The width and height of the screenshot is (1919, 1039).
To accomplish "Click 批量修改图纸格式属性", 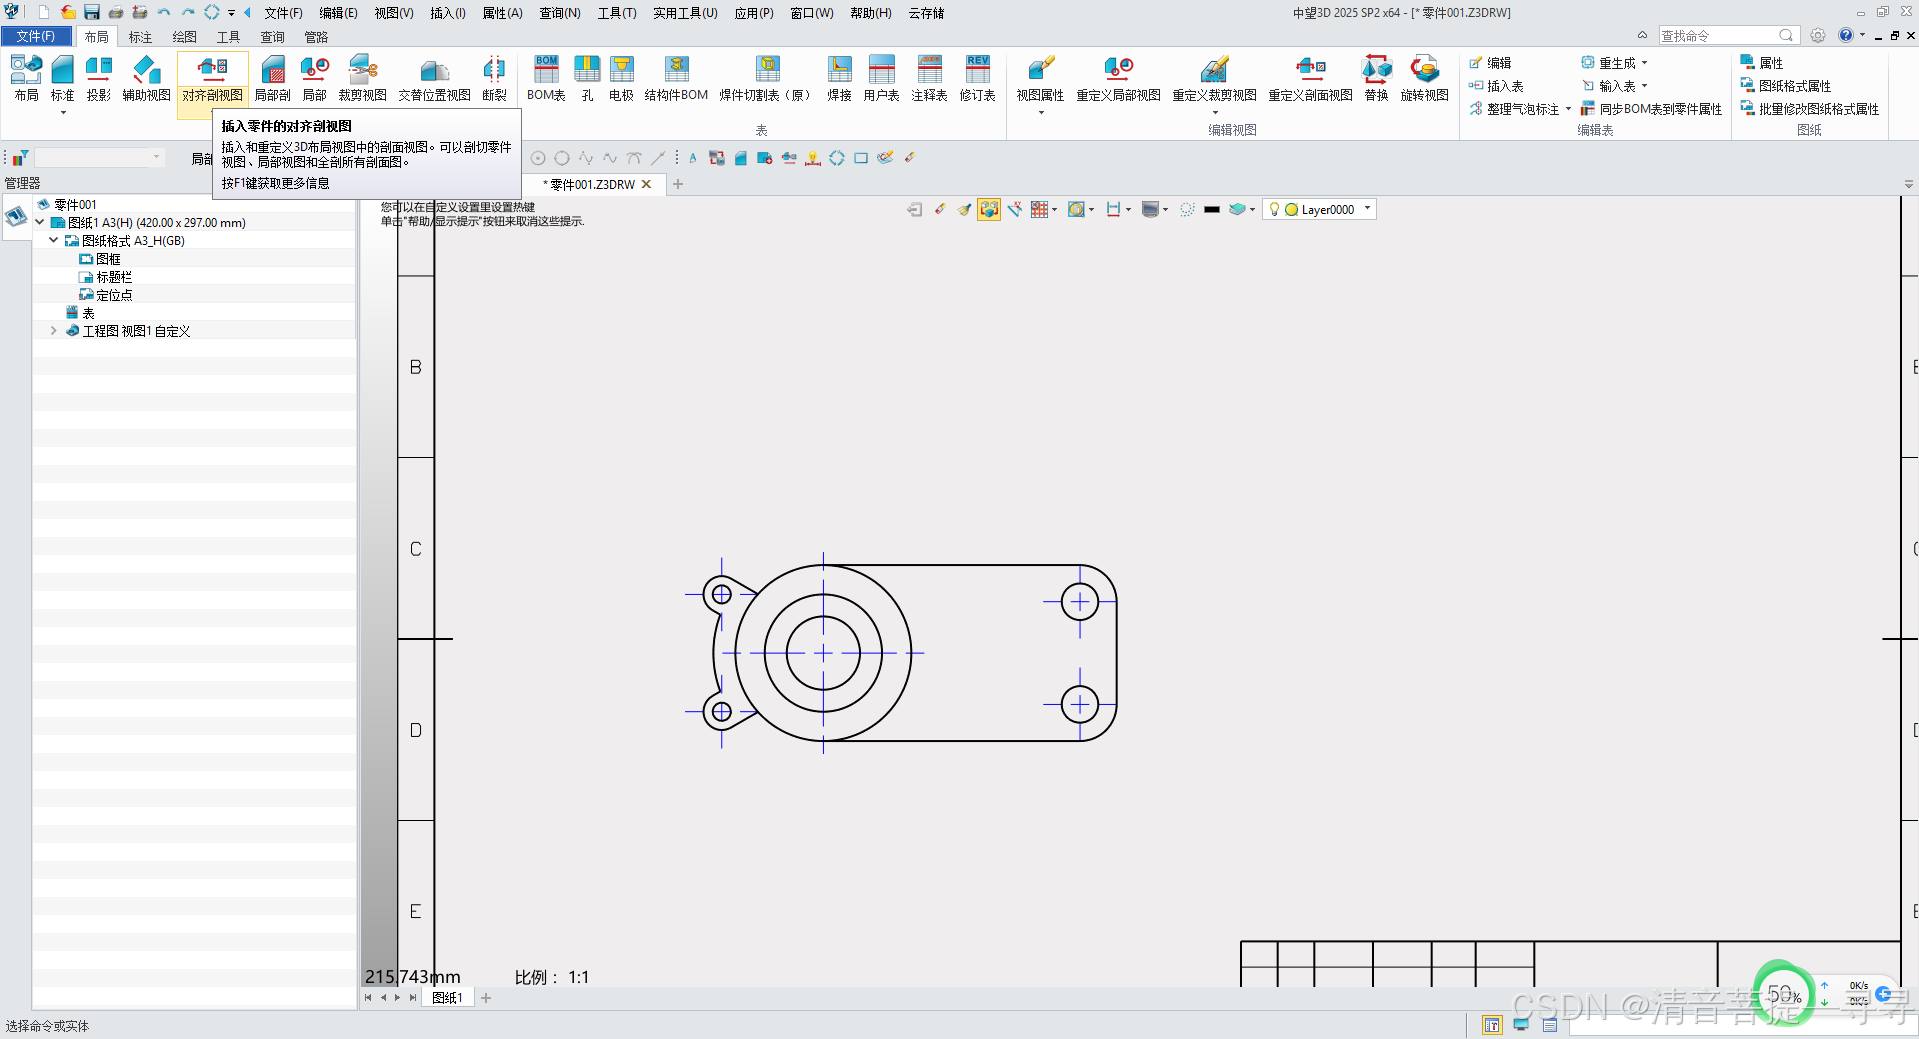I will coord(1810,109).
